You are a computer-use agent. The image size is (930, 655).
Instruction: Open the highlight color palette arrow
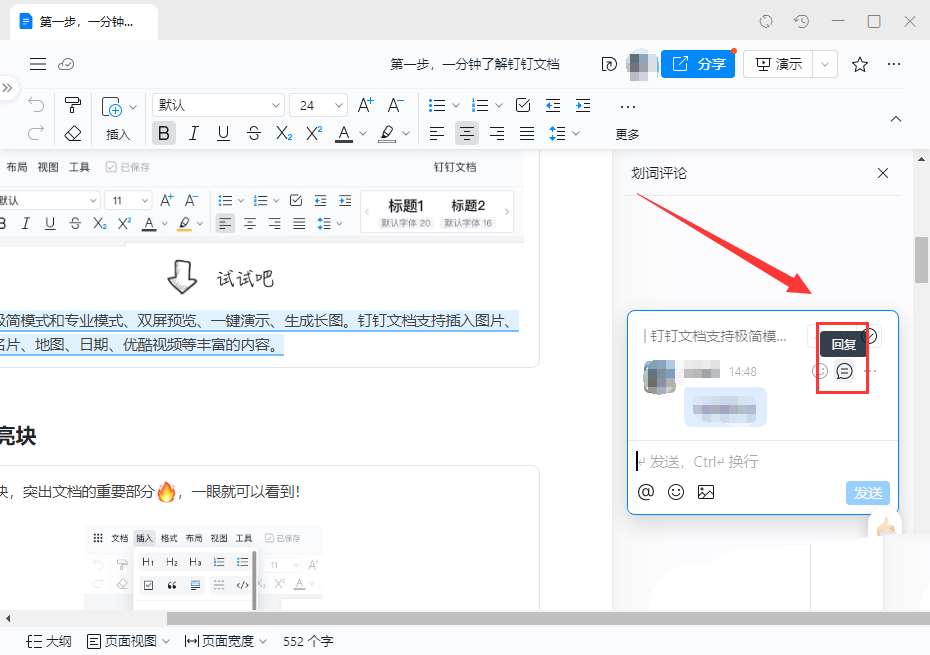click(406, 133)
